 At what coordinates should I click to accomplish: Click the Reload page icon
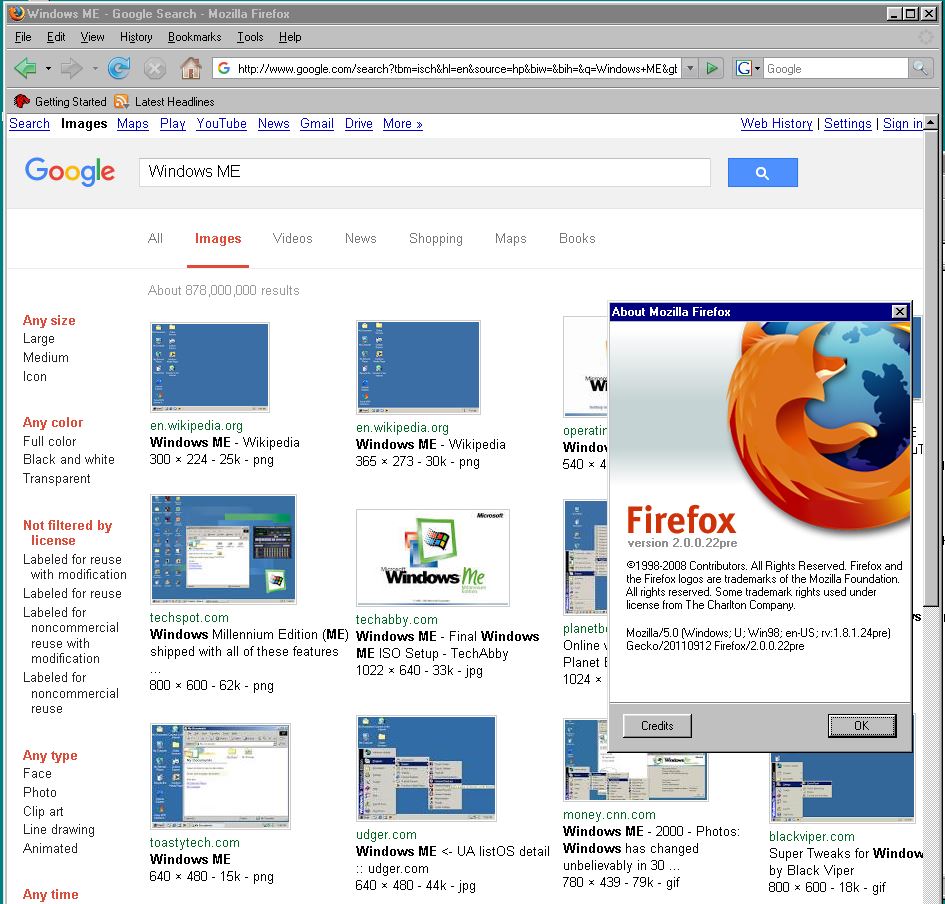[120, 68]
